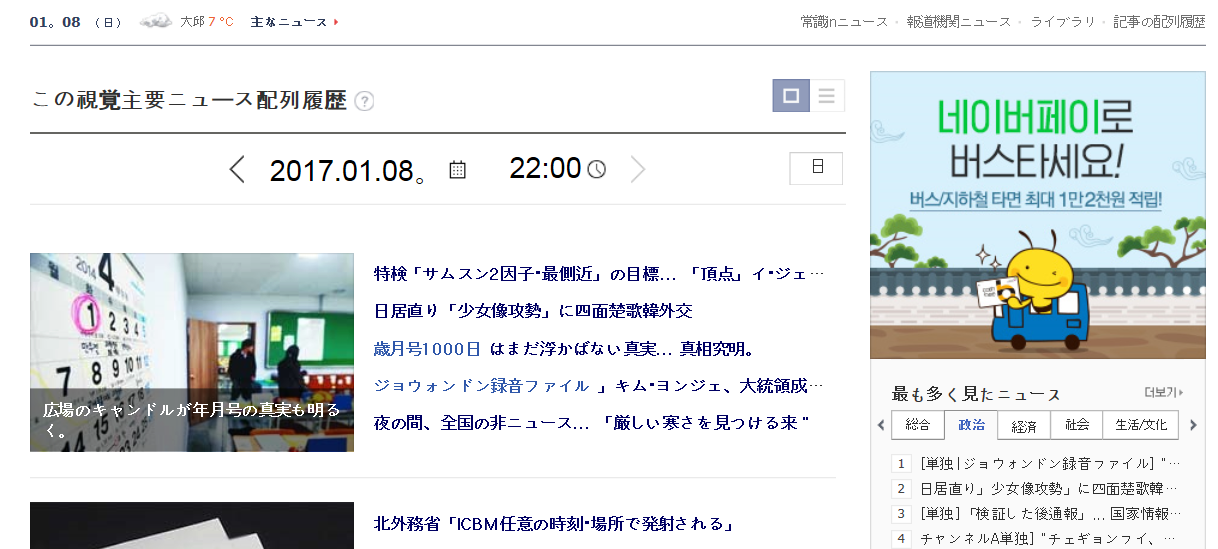The height and width of the screenshot is (549, 1218).
Task: Open ライブラリ link
Action: click(x=1063, y=22)
